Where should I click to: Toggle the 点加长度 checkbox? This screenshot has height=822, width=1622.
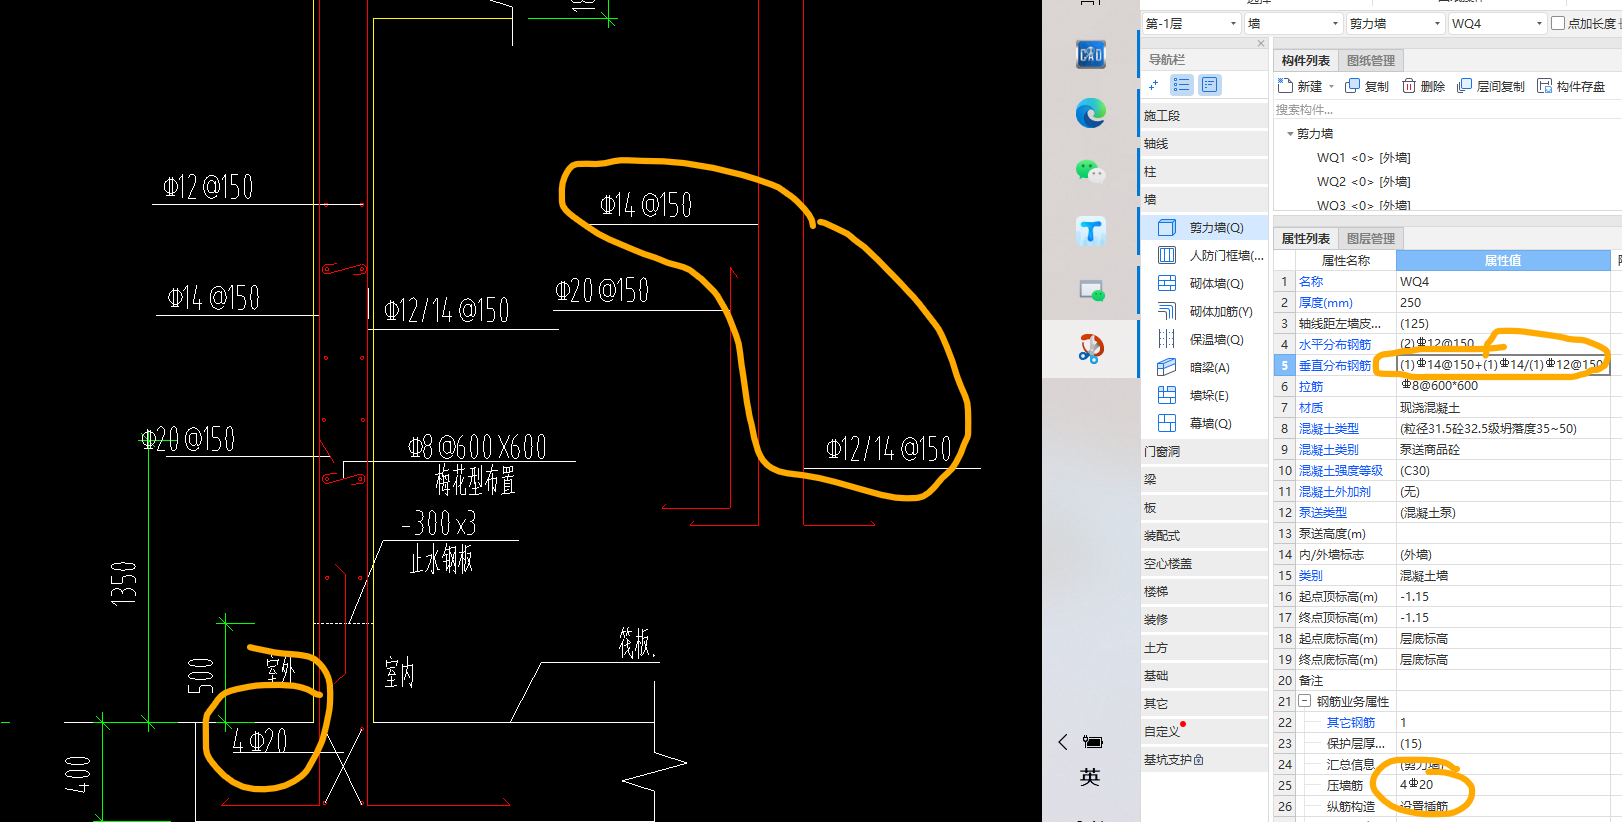point(1558,23)
